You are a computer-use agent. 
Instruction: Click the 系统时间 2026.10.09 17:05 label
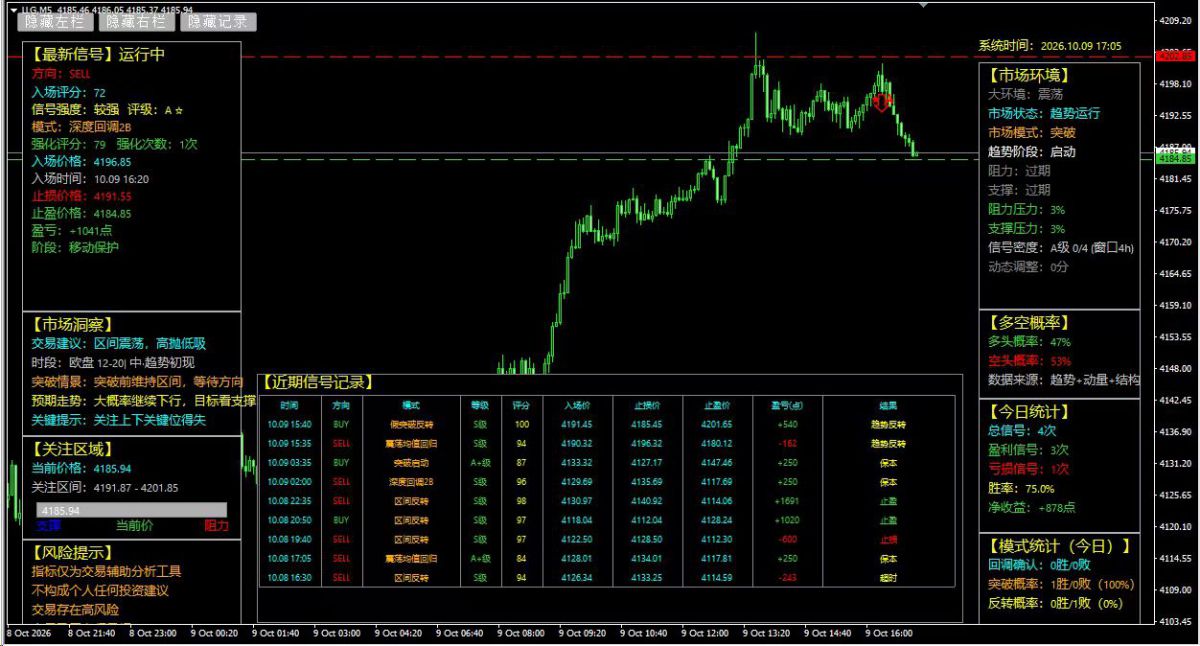pyautogui.click(x=1049, y=46)
